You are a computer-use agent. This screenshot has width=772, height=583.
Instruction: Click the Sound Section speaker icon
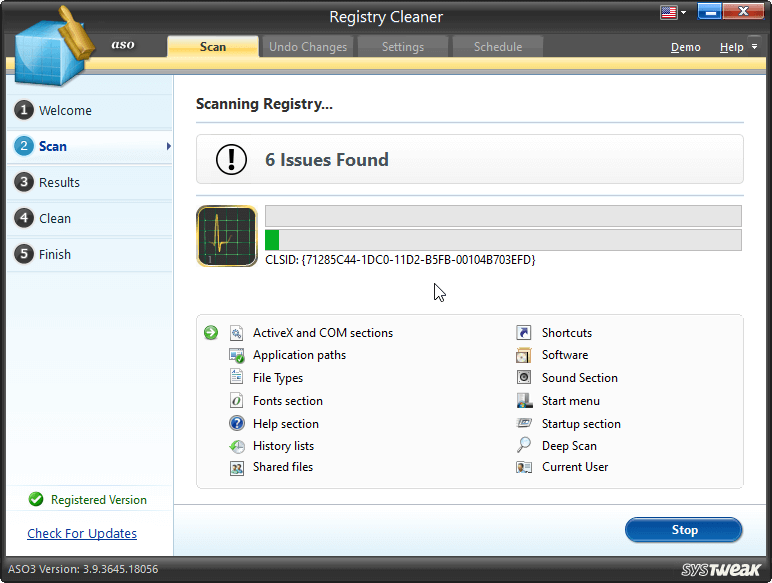[x=524, y=377]
